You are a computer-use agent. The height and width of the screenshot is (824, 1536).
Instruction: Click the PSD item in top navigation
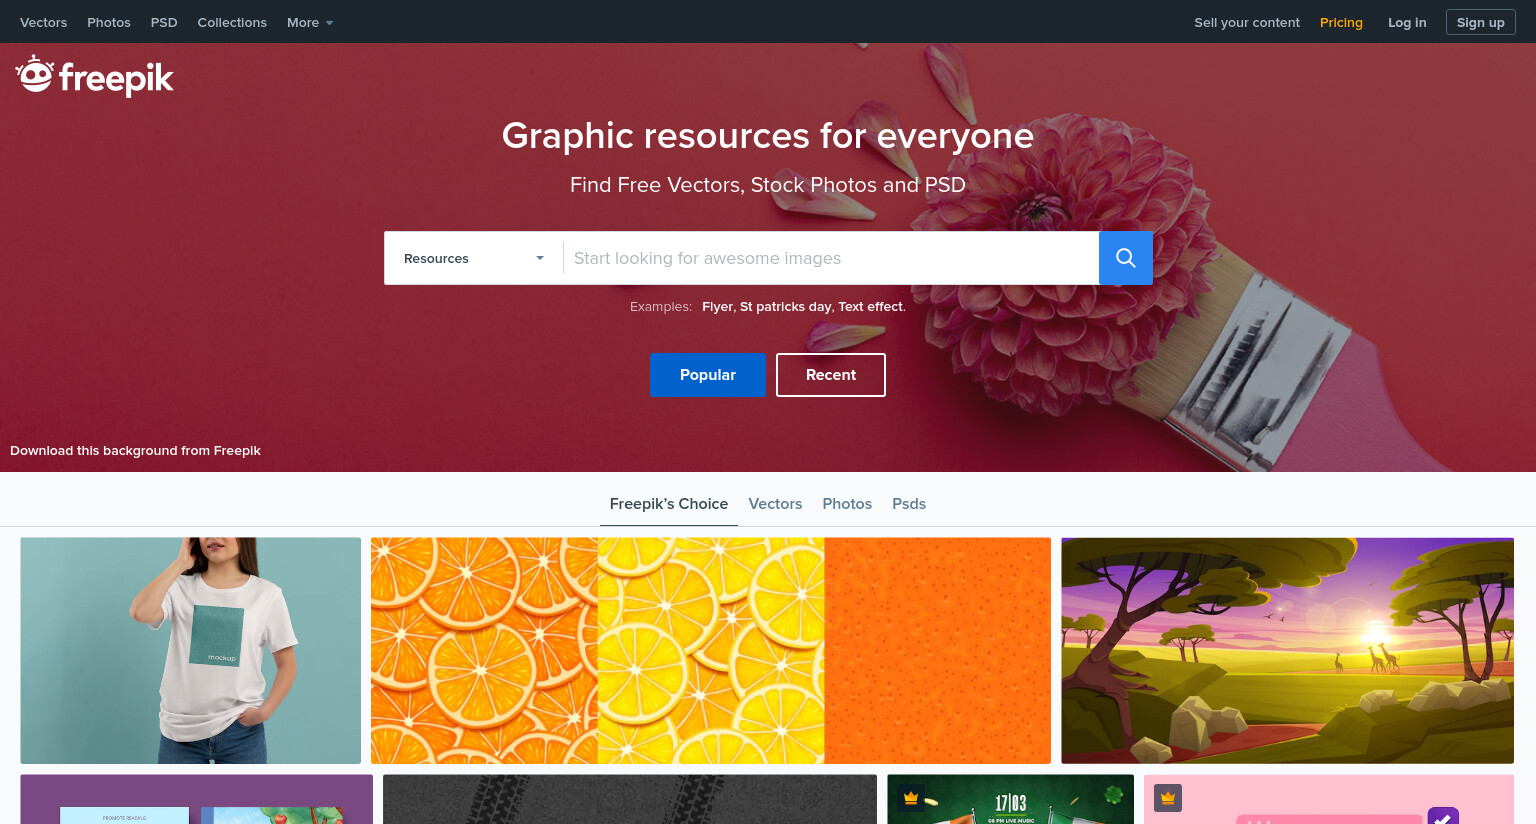164,22
